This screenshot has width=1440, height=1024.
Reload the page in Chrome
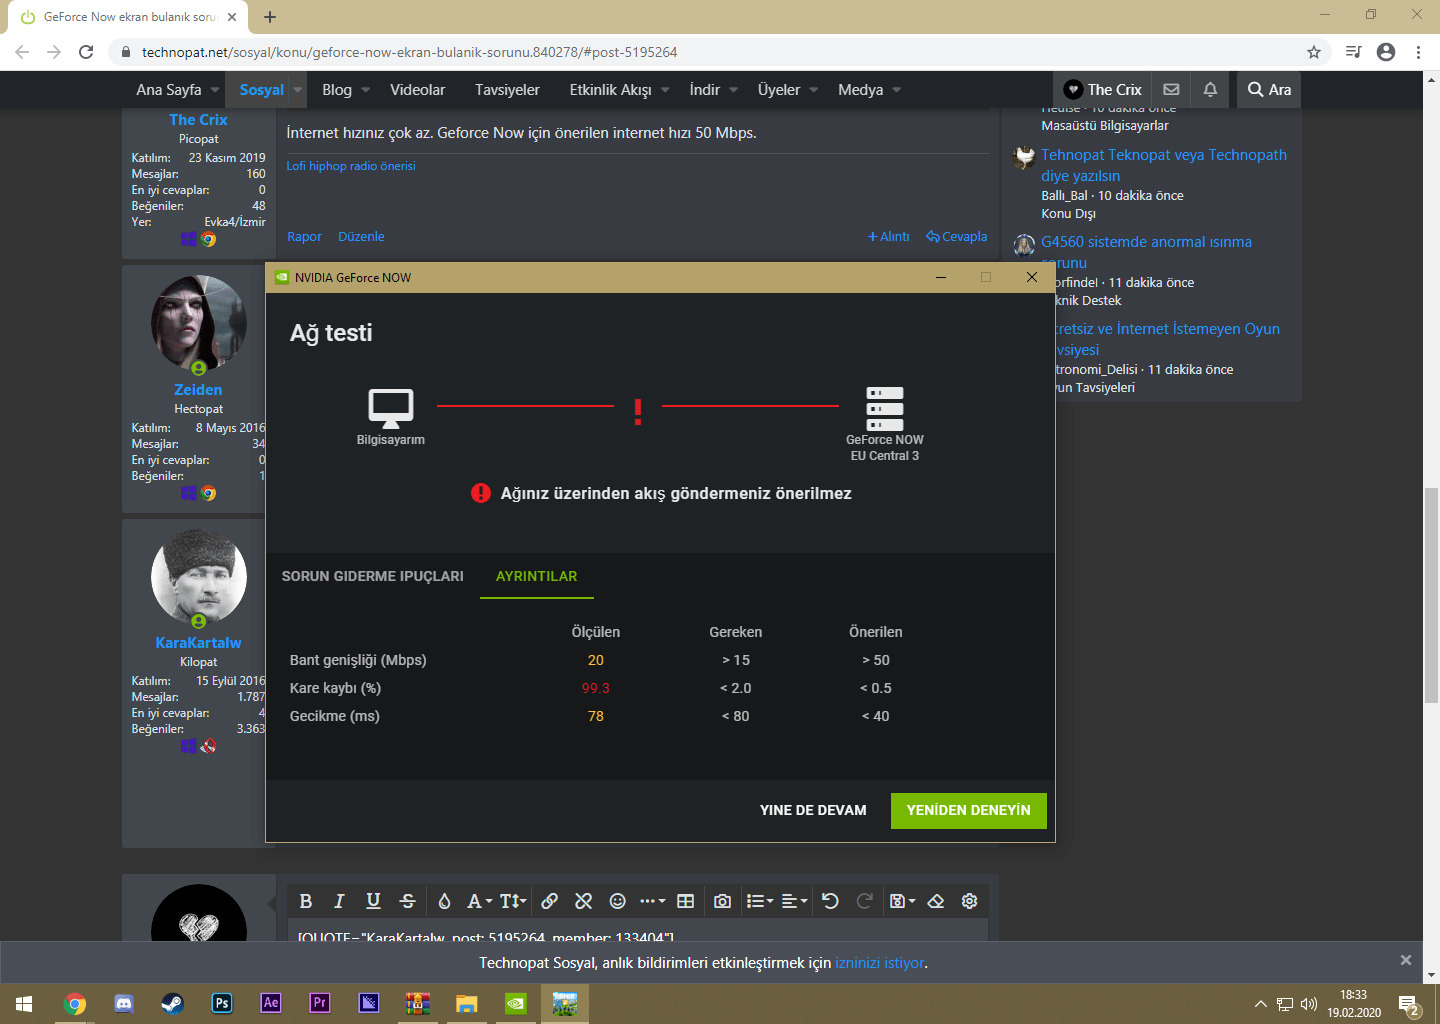86,52
